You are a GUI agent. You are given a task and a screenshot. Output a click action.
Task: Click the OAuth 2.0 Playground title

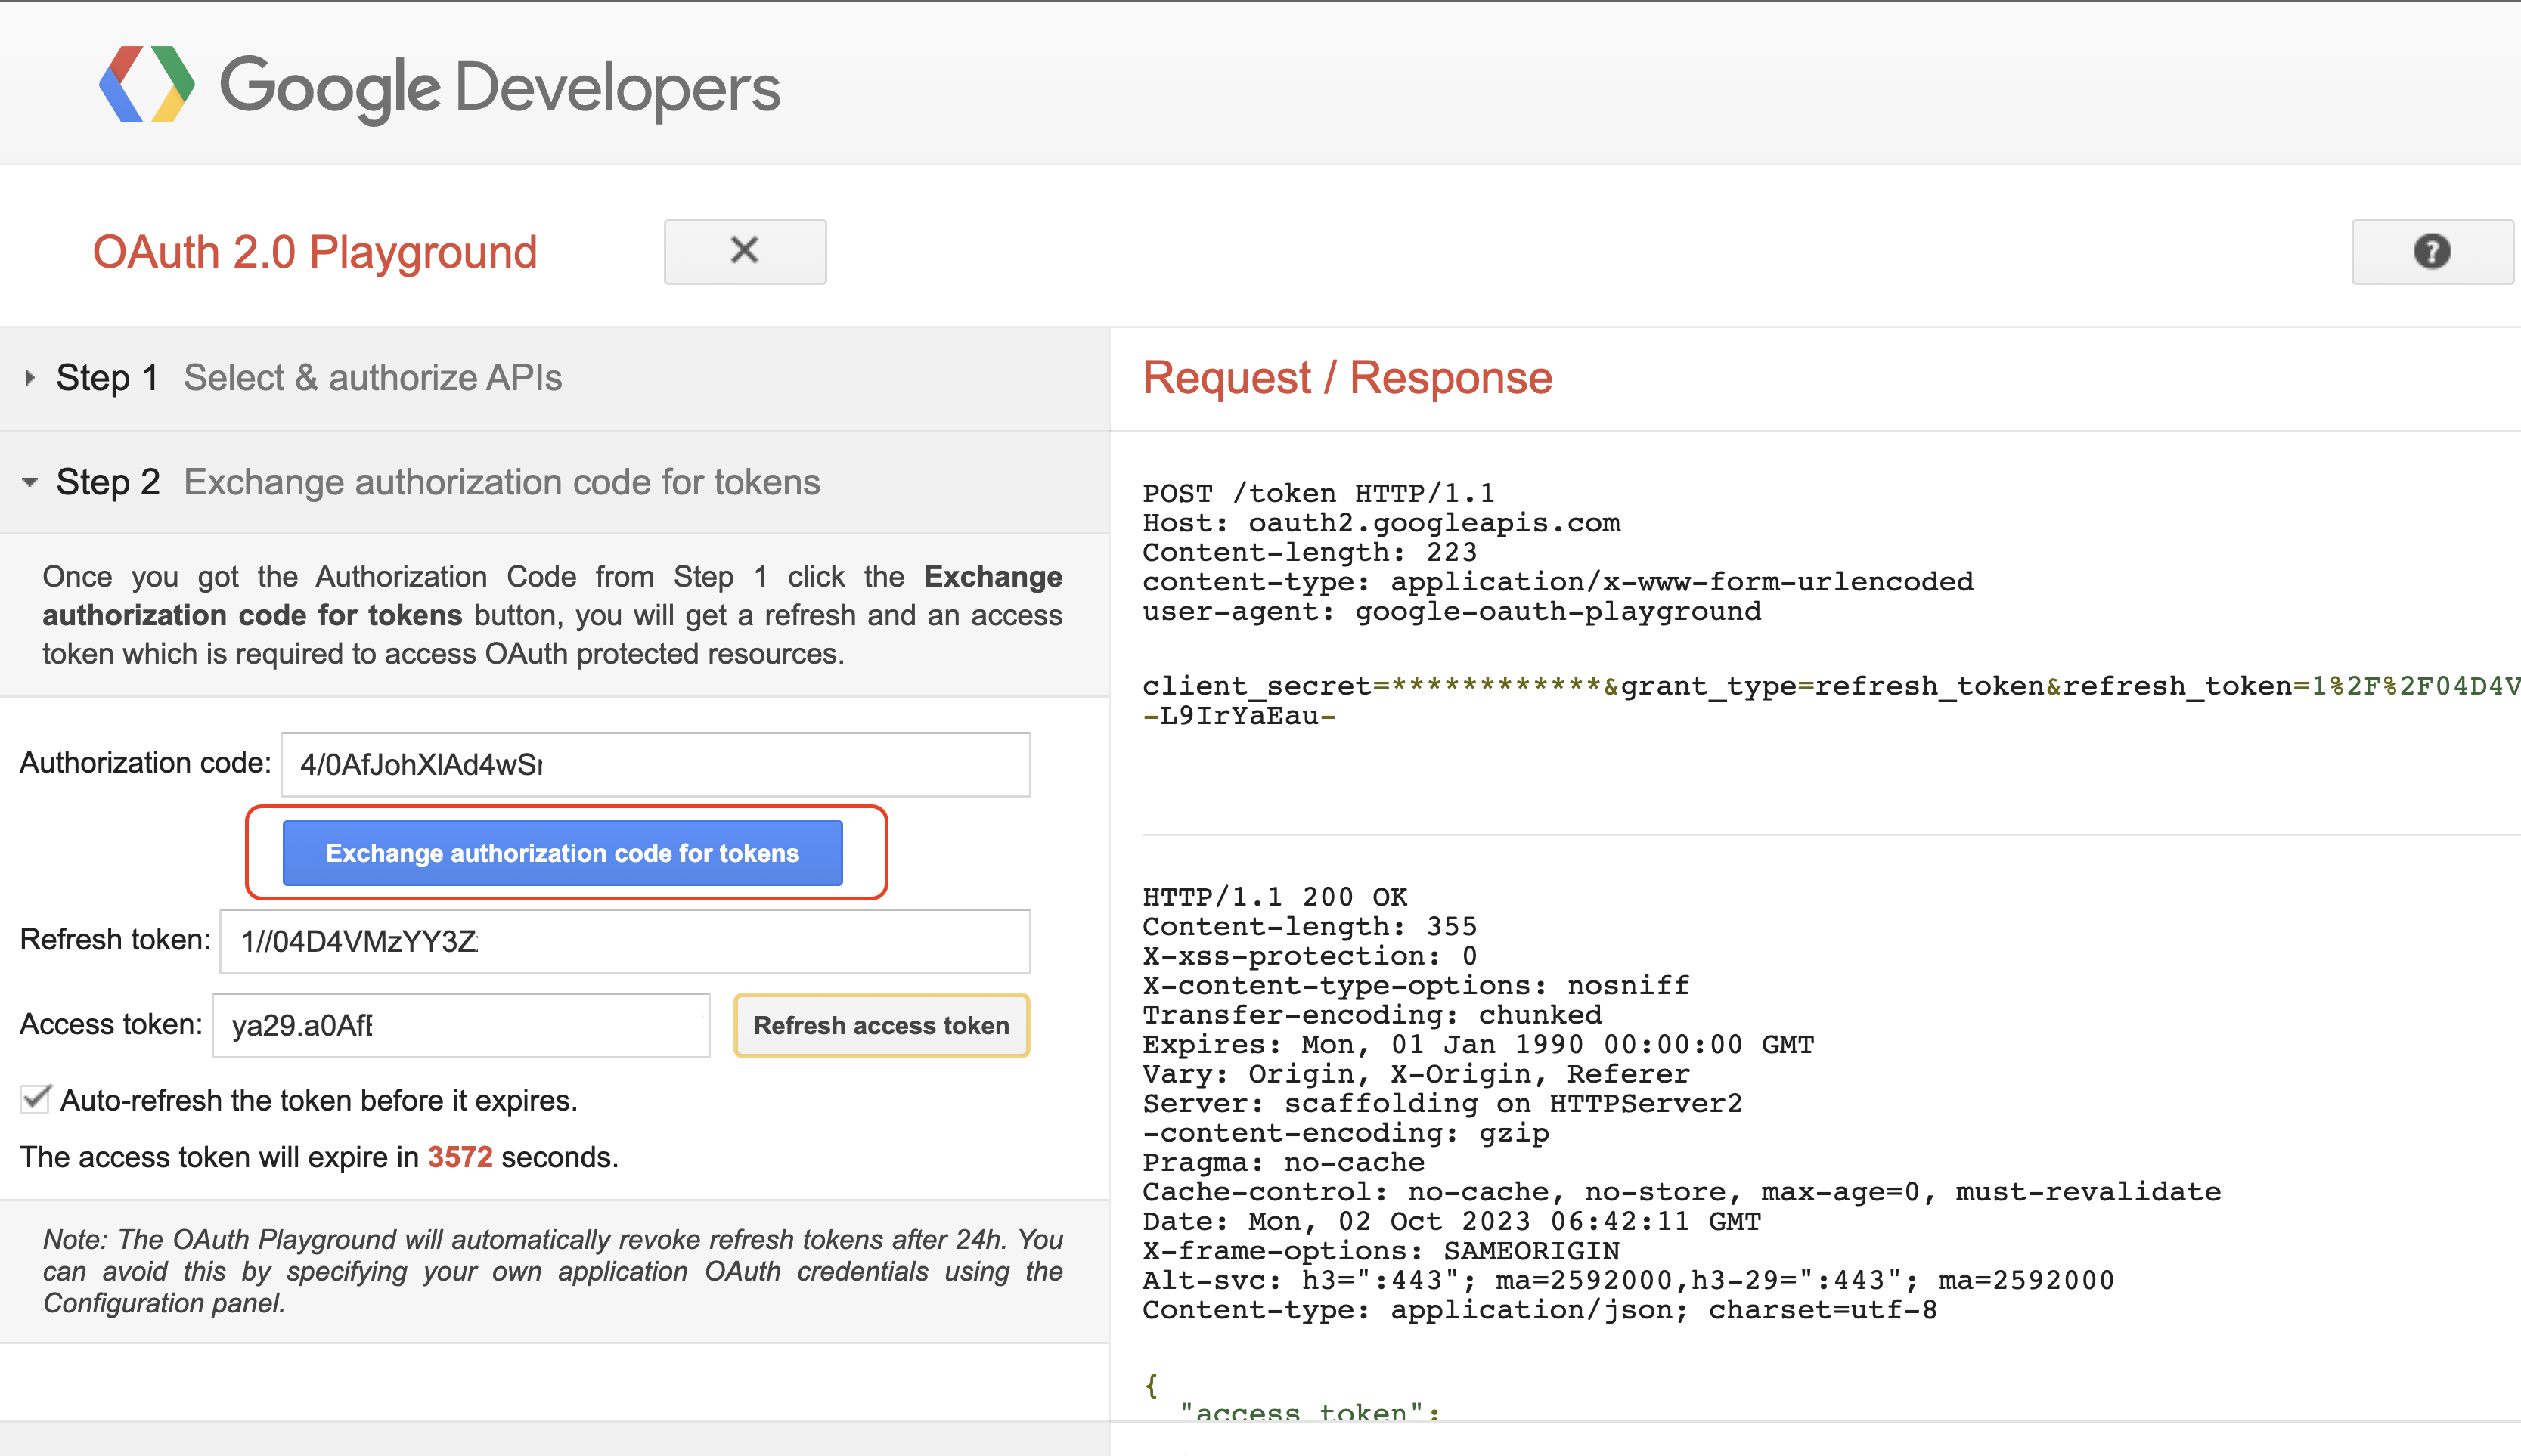315,252
